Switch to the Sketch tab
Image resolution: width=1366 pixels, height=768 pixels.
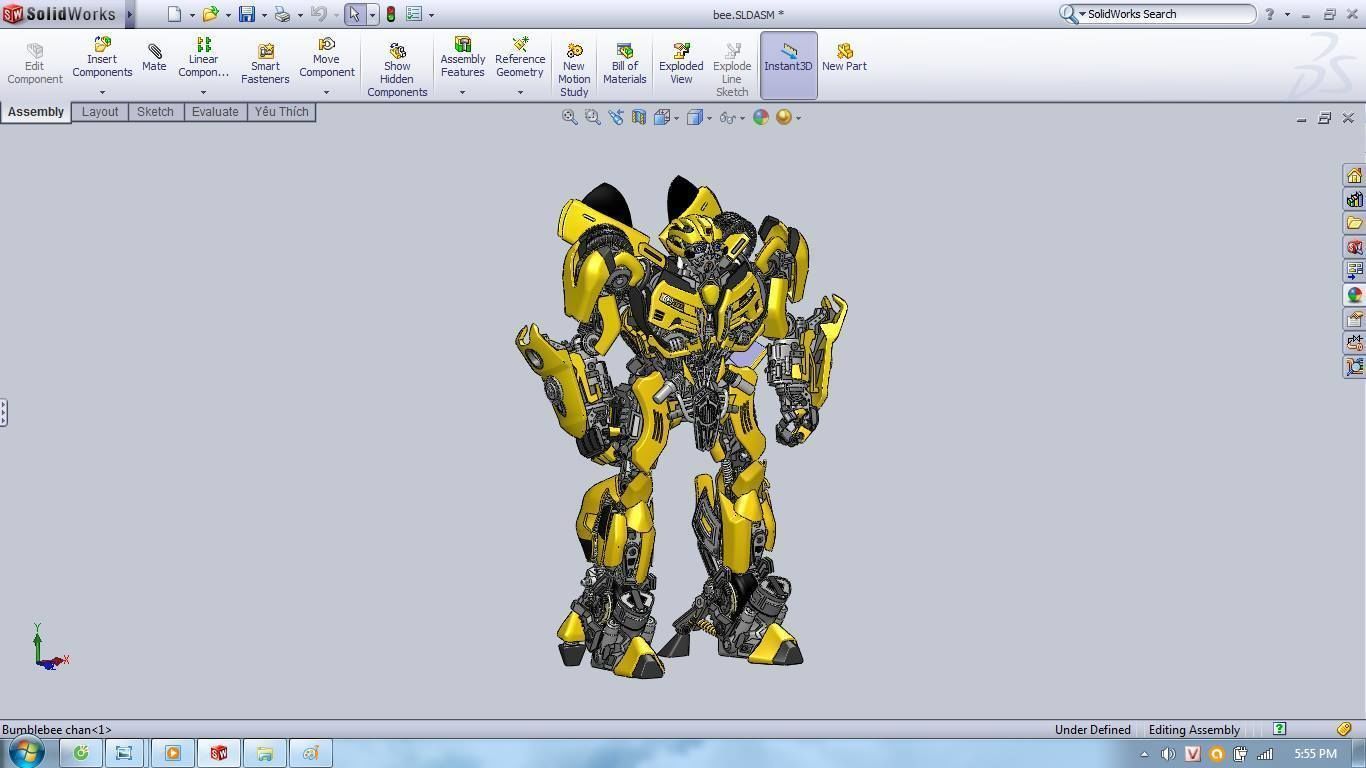point(155,112)
